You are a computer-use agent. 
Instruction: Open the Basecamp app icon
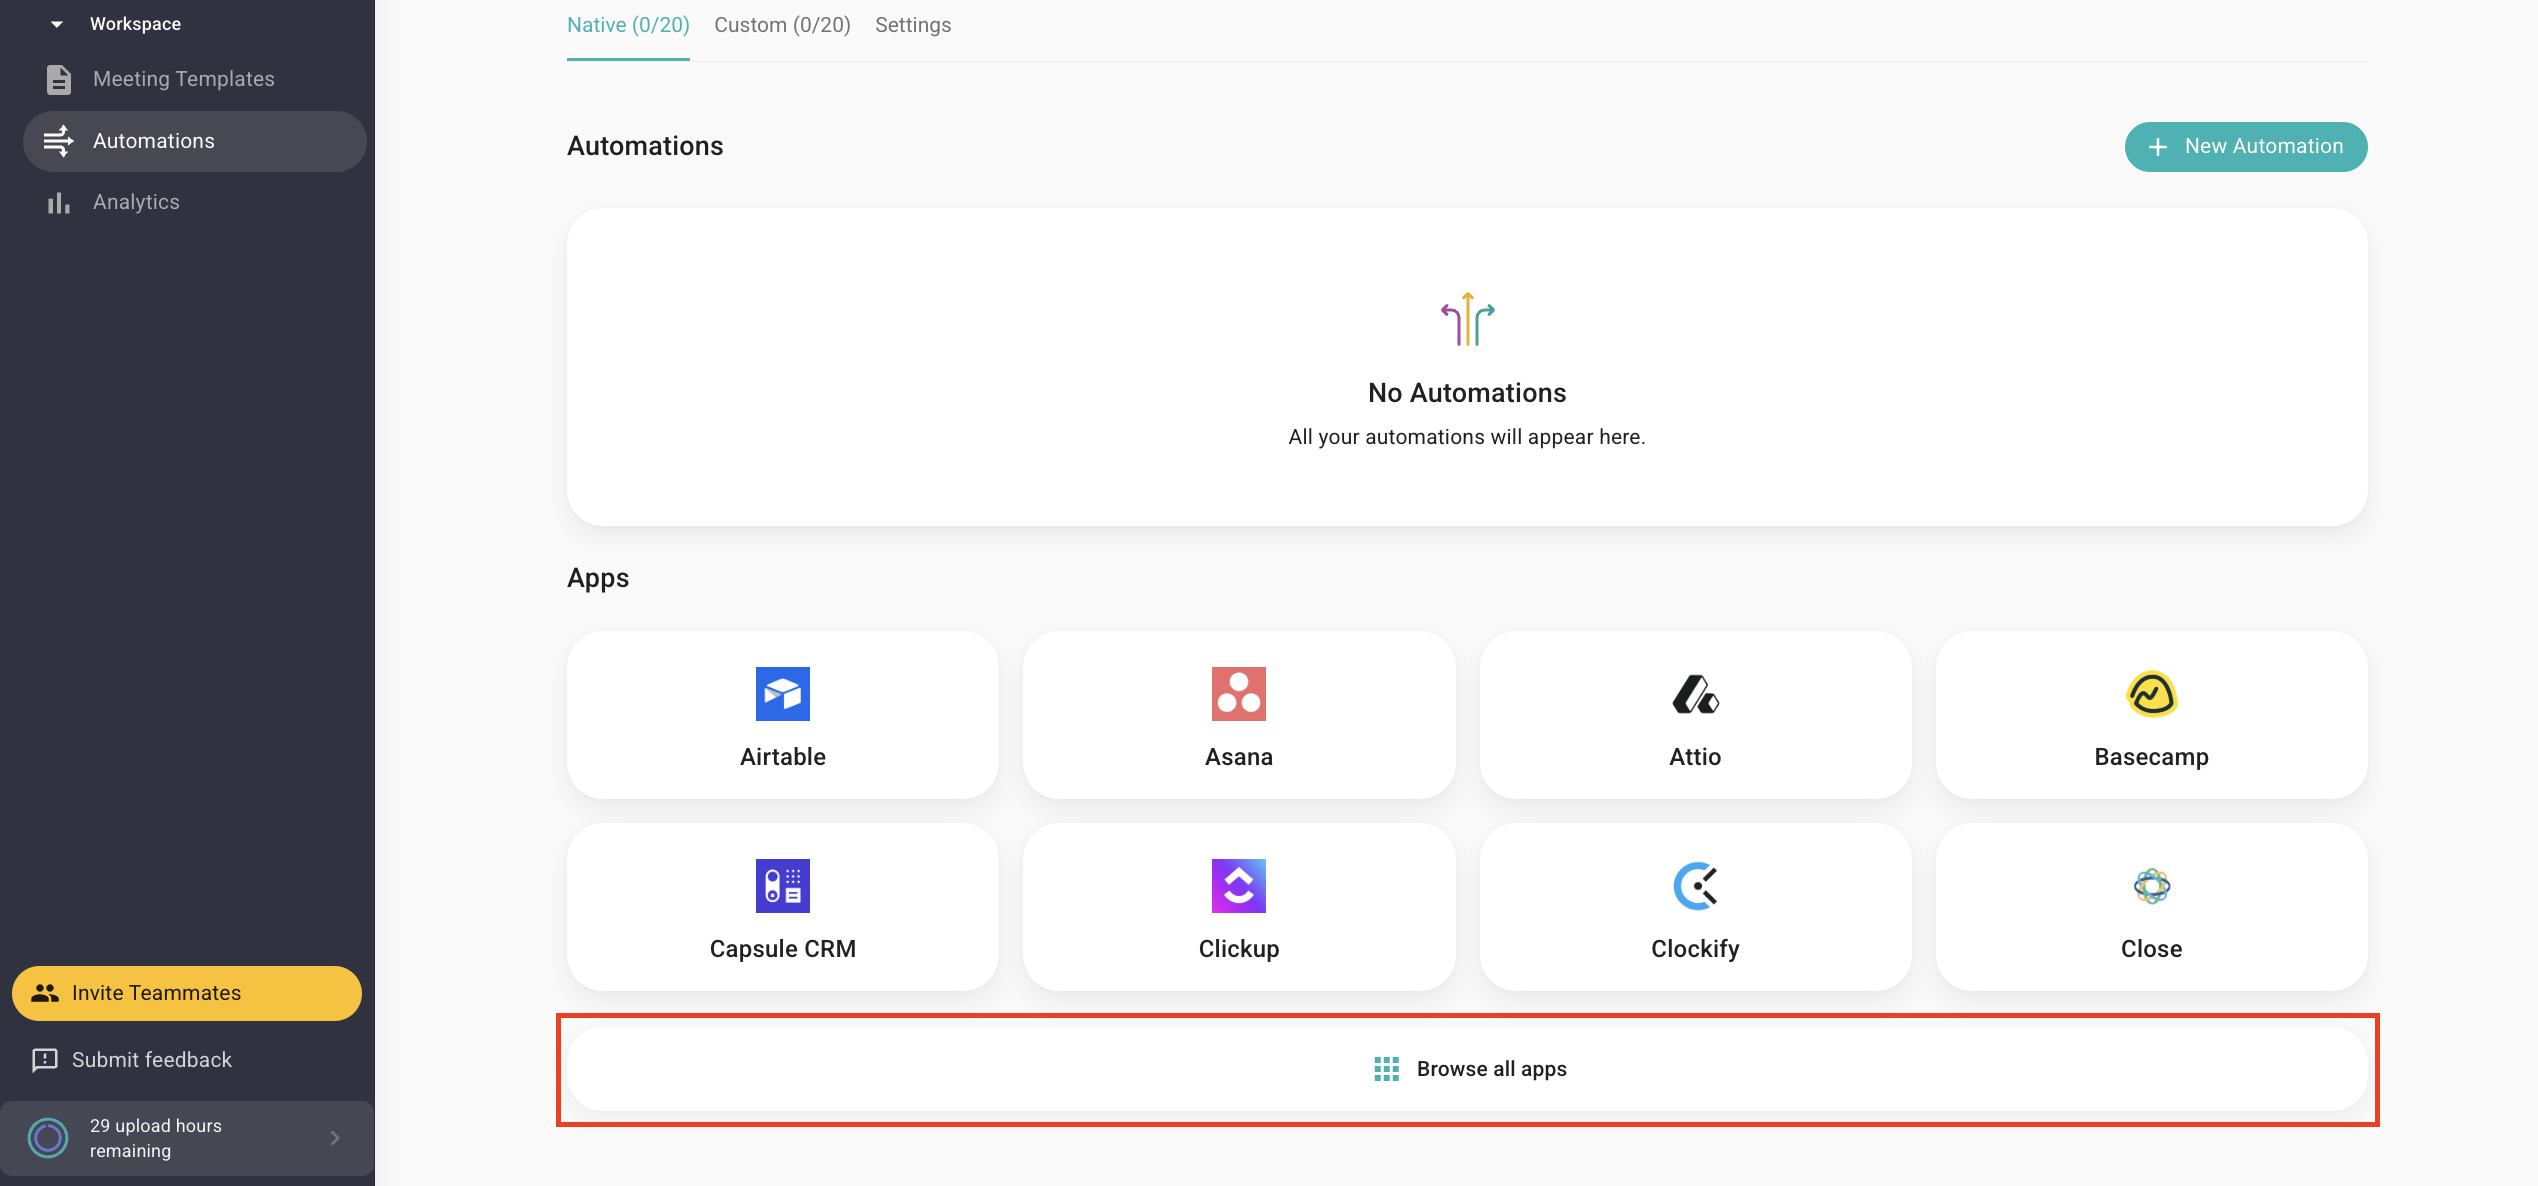tap(2151, 694)
